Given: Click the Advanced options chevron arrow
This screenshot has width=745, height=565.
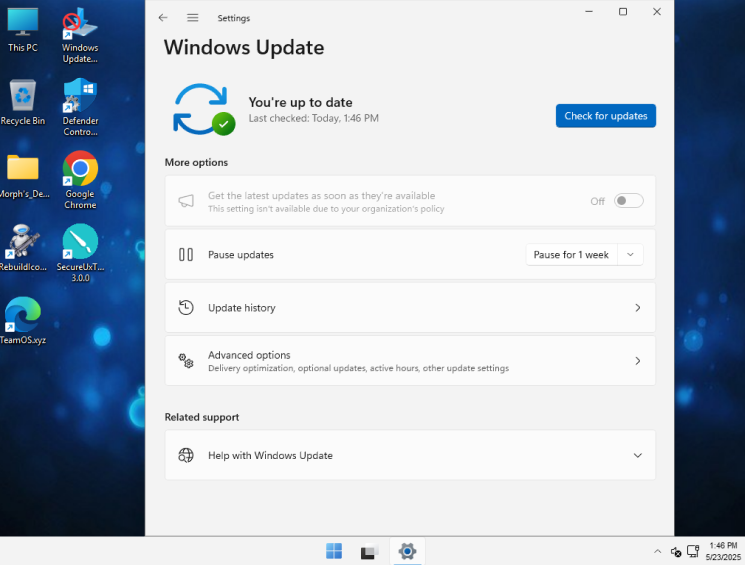Looking at the screenshot, I should point(638,361).
